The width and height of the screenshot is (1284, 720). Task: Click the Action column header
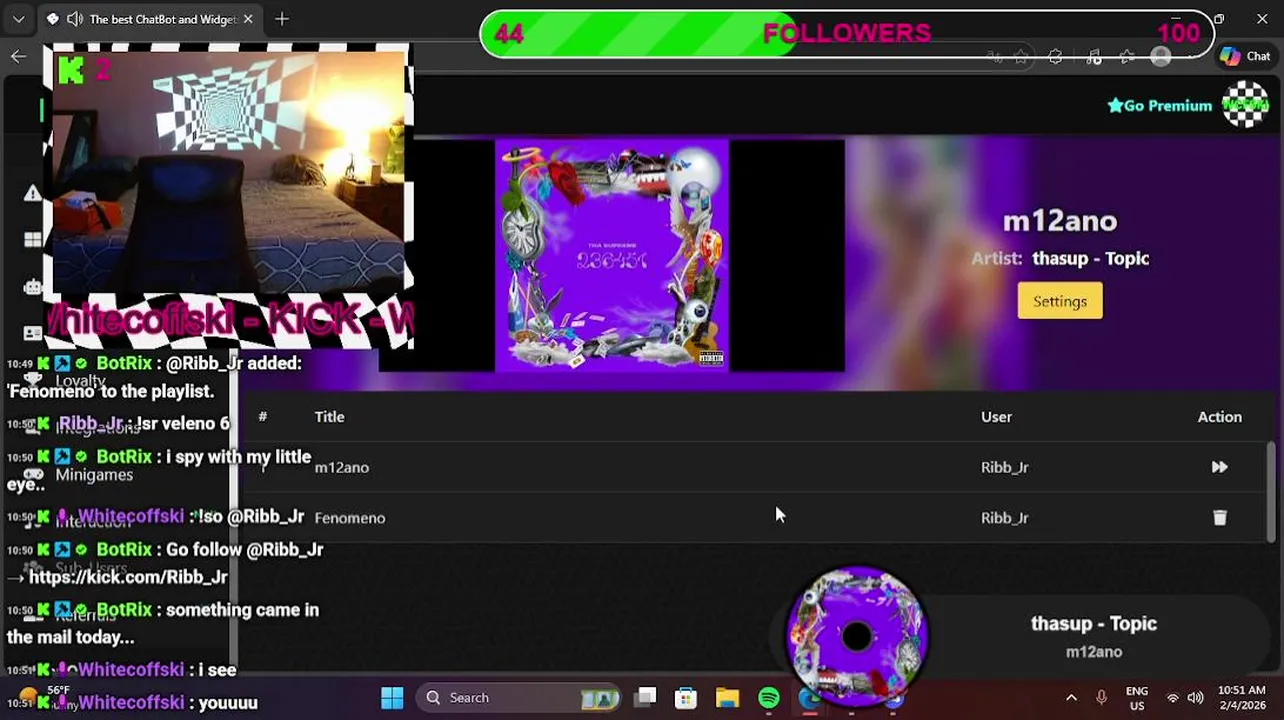(1220, 417)
